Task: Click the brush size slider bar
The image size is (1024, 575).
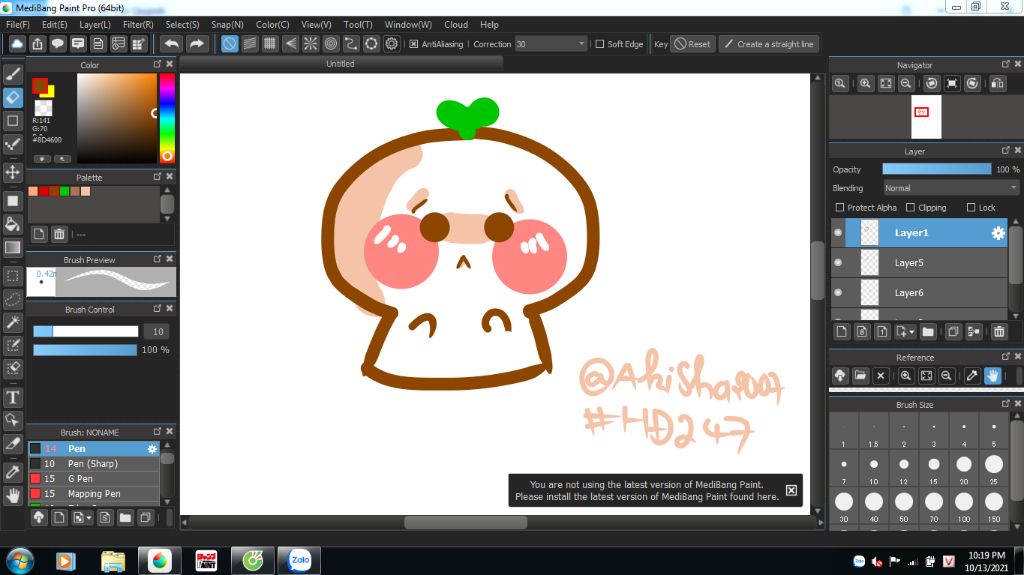Action: pyautogui.click(x=86, y=331)
